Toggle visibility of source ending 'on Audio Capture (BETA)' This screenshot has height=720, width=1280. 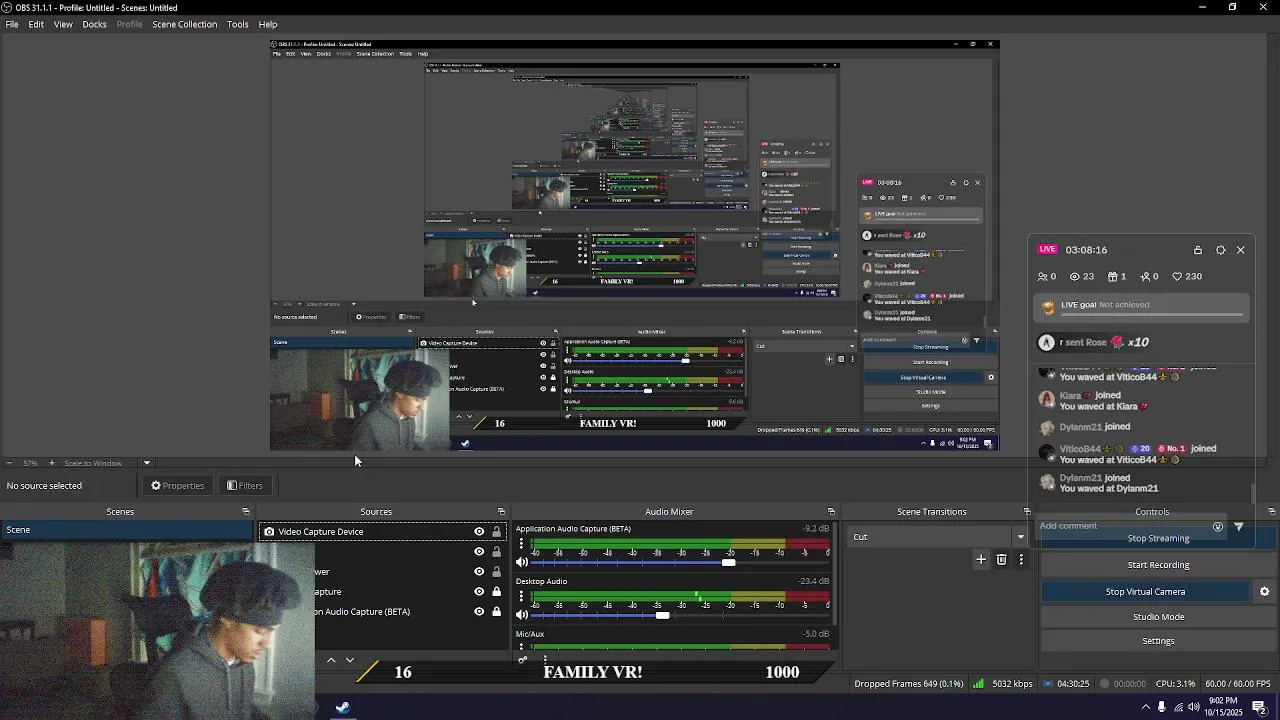click(x=479, y=612)
